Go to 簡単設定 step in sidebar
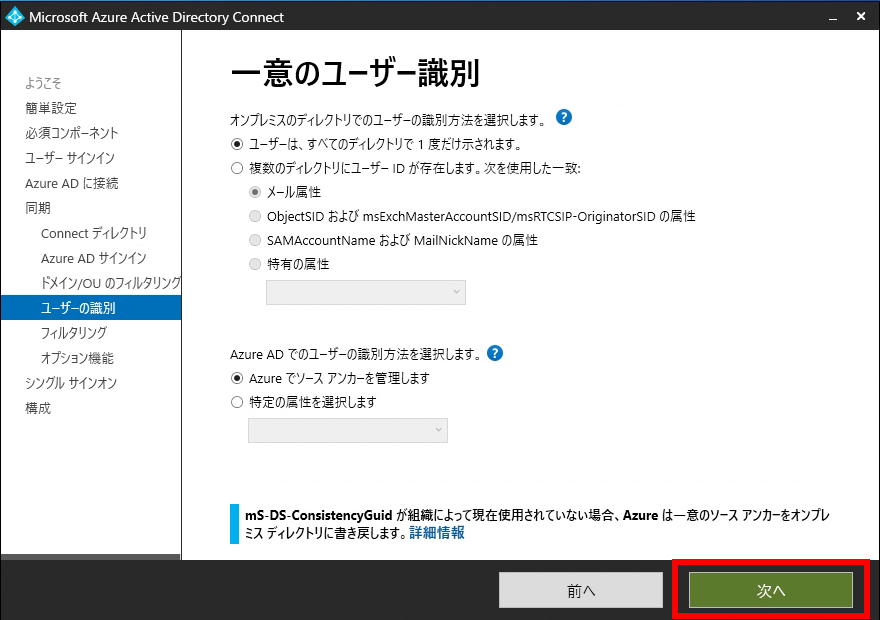880x620 pixels. point(51,108)
